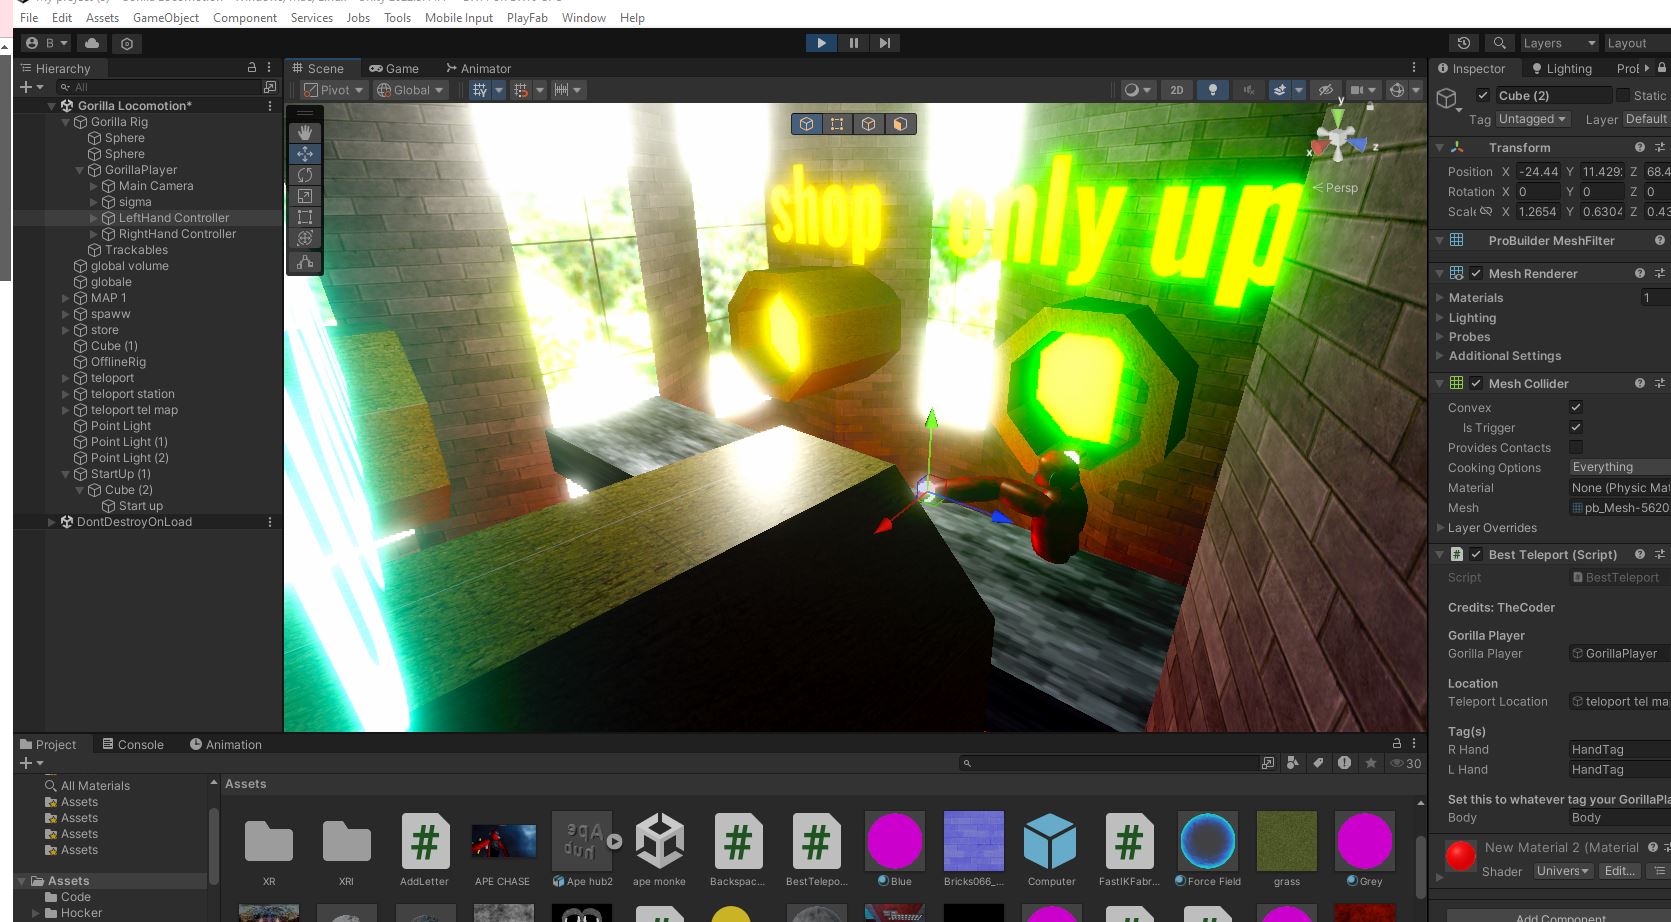Viewport: 1671px width, 922px height.
Task: Toggle Mesh Renderer enabled checkbox
Action: pos(1476,273)
